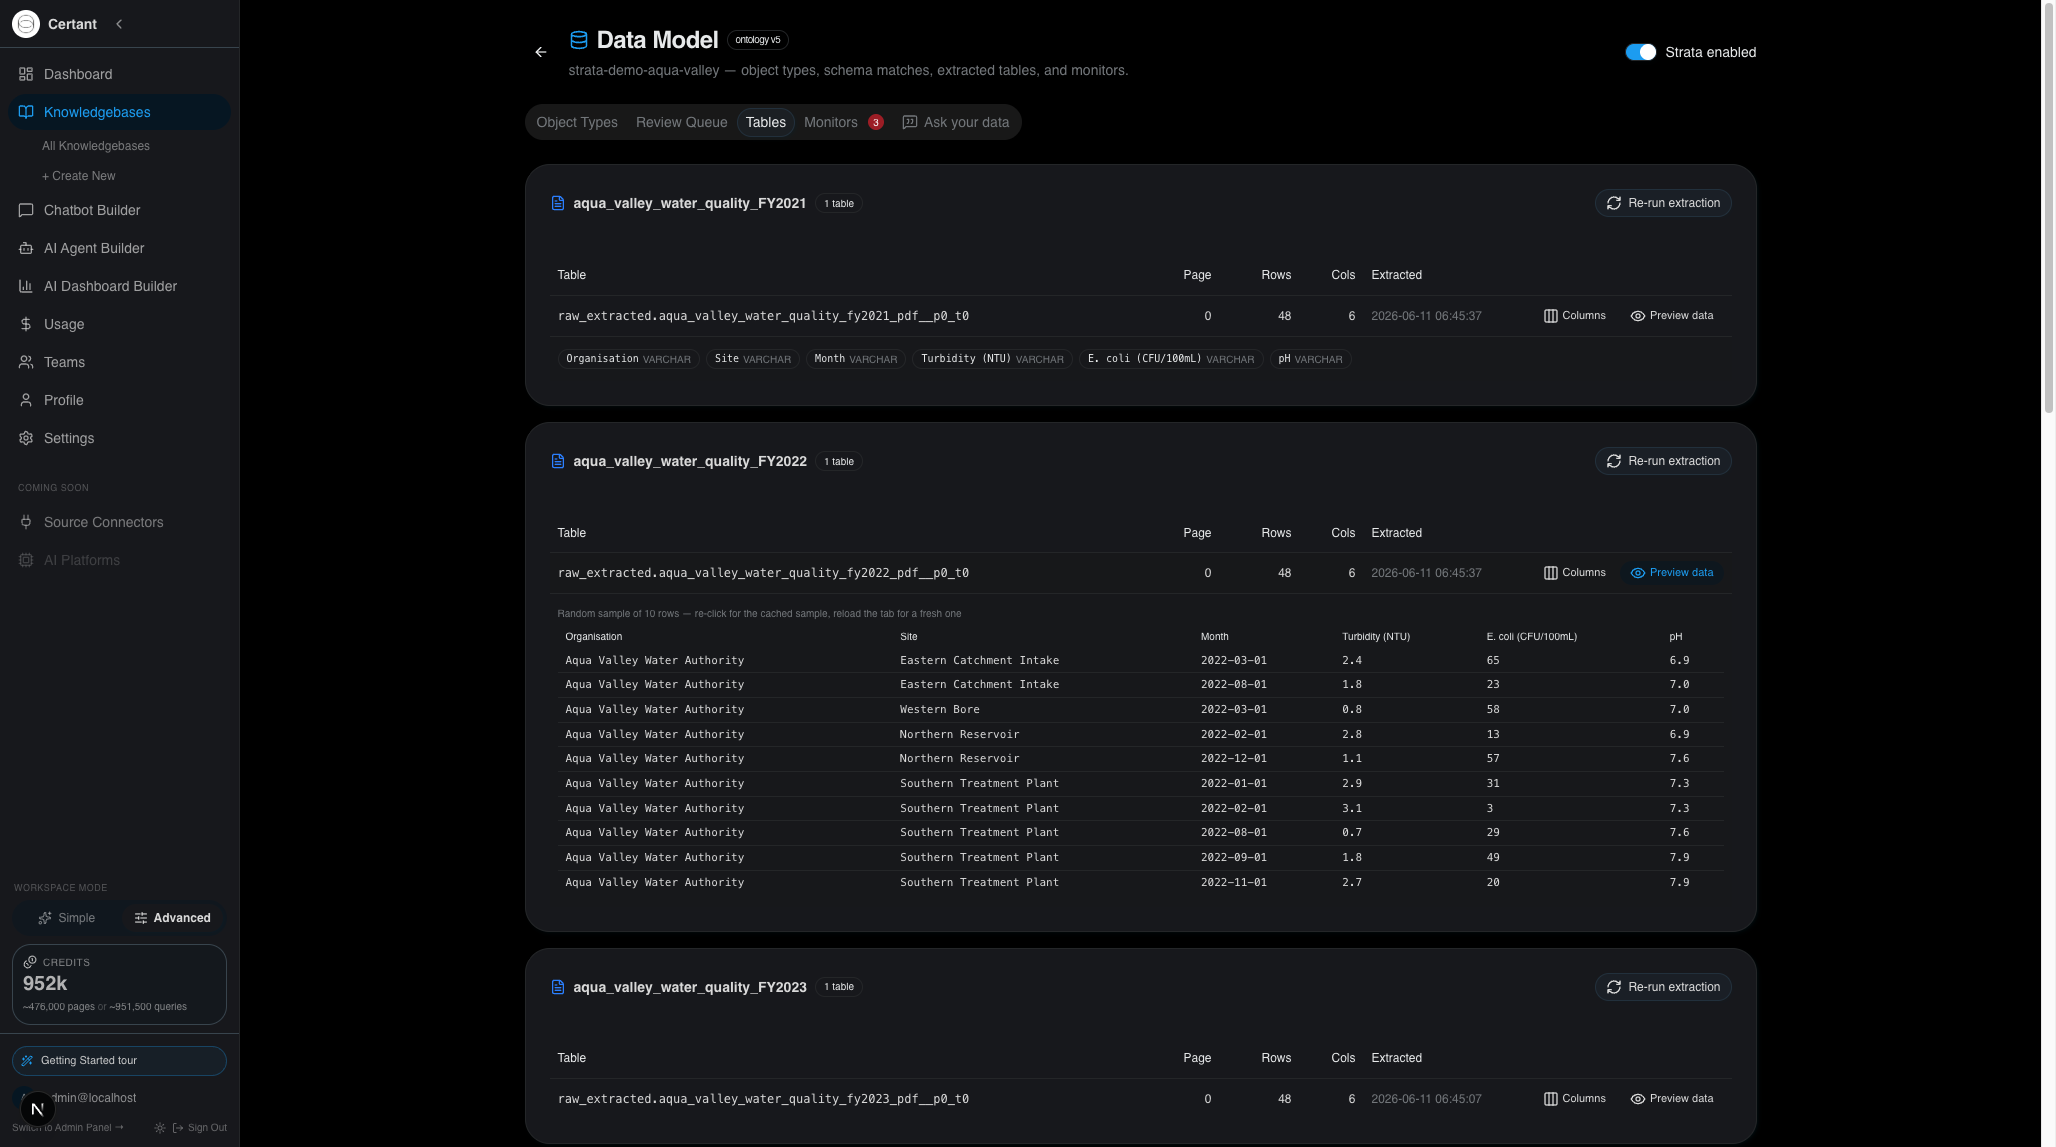Show preview data for fy2021 table
The image size is (2056, 1147).
(x=1672, y=316)
